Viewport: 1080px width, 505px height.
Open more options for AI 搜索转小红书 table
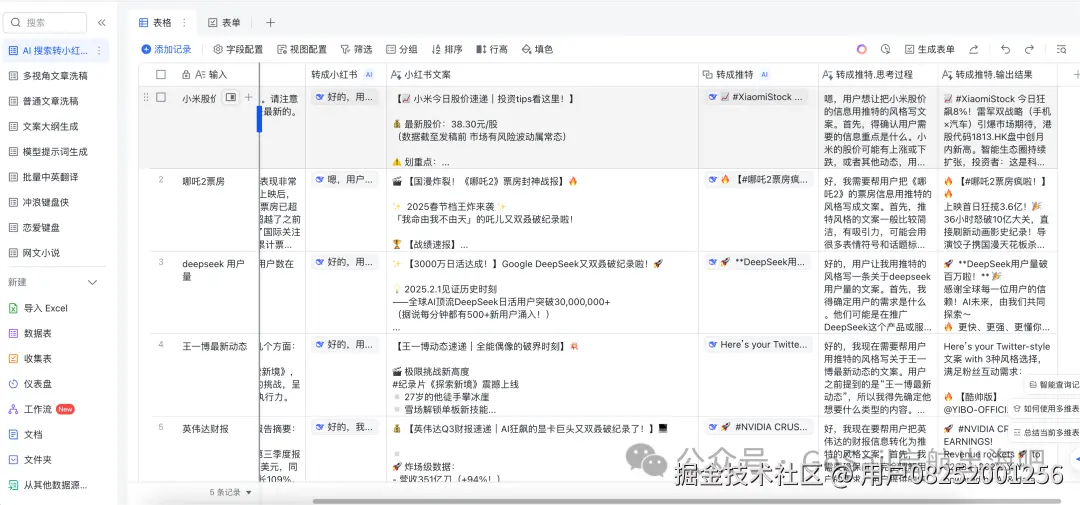point(99,50)
